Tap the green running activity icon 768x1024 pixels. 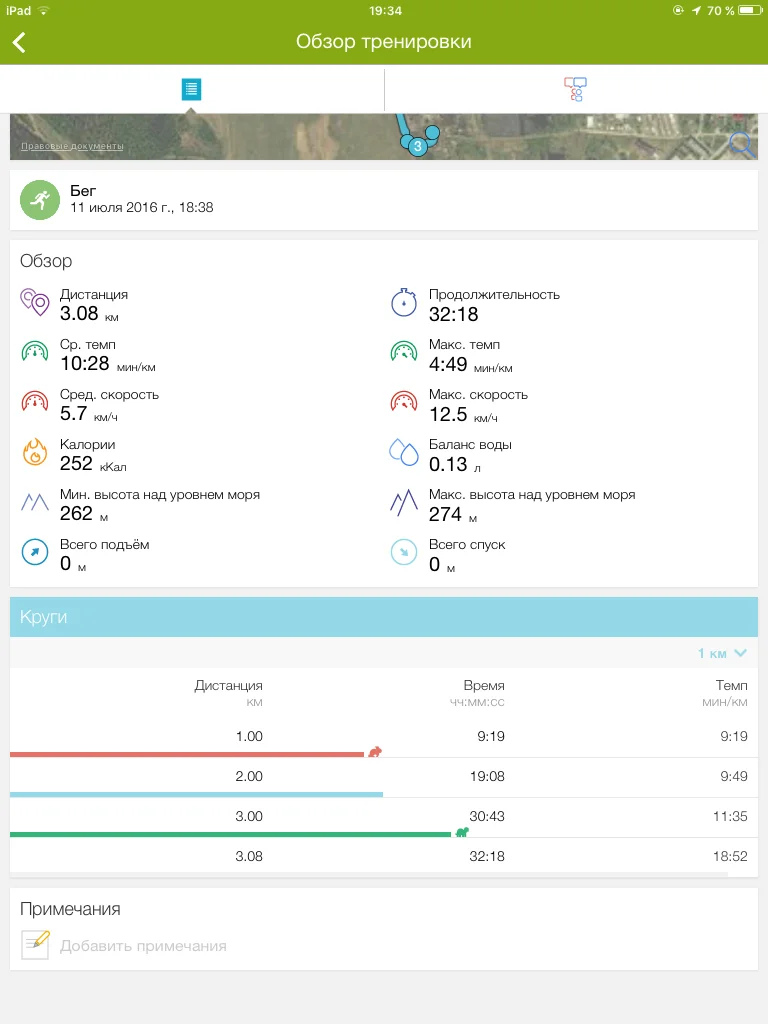click(x=40, y=200)
